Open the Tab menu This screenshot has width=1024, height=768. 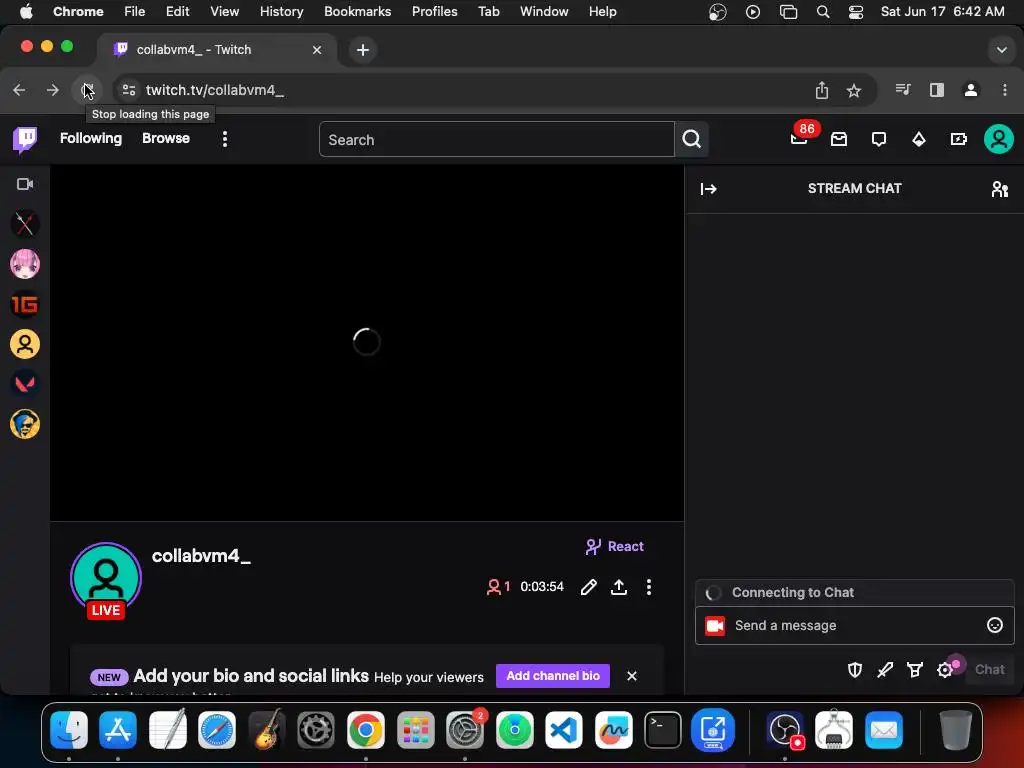488,12
